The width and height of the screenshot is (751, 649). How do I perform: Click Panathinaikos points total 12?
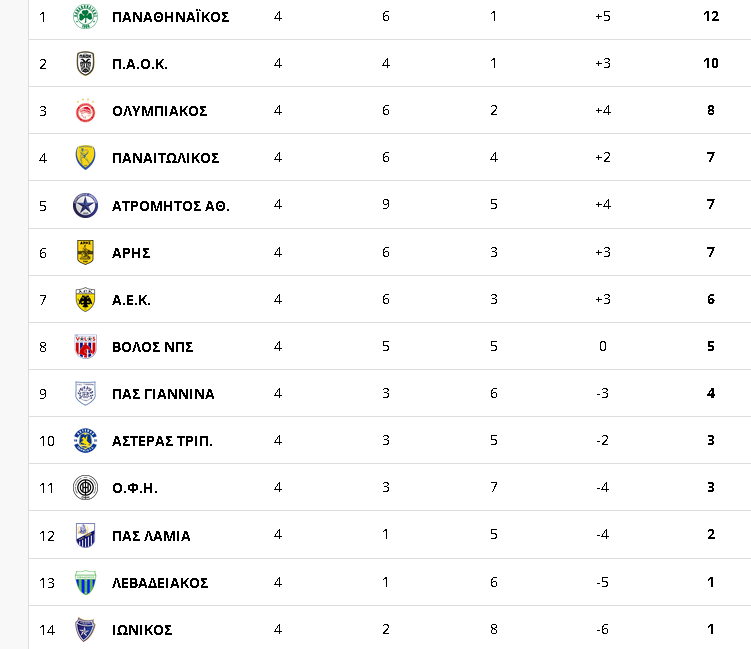711,16
